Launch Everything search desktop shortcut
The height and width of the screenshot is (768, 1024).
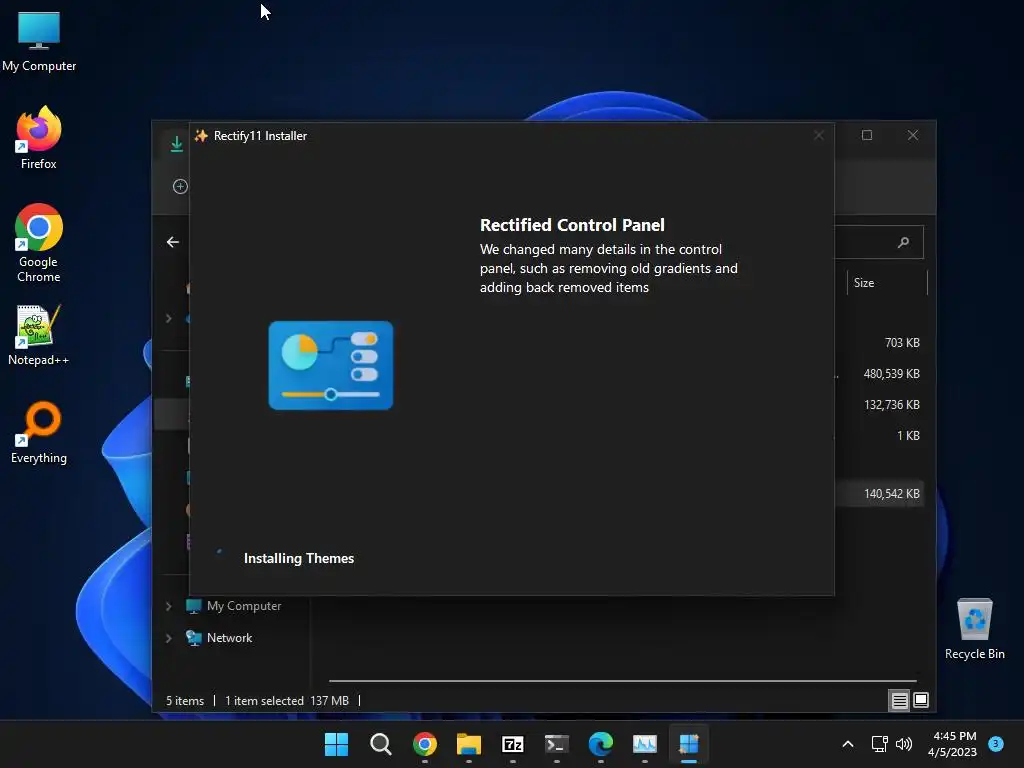39,432
